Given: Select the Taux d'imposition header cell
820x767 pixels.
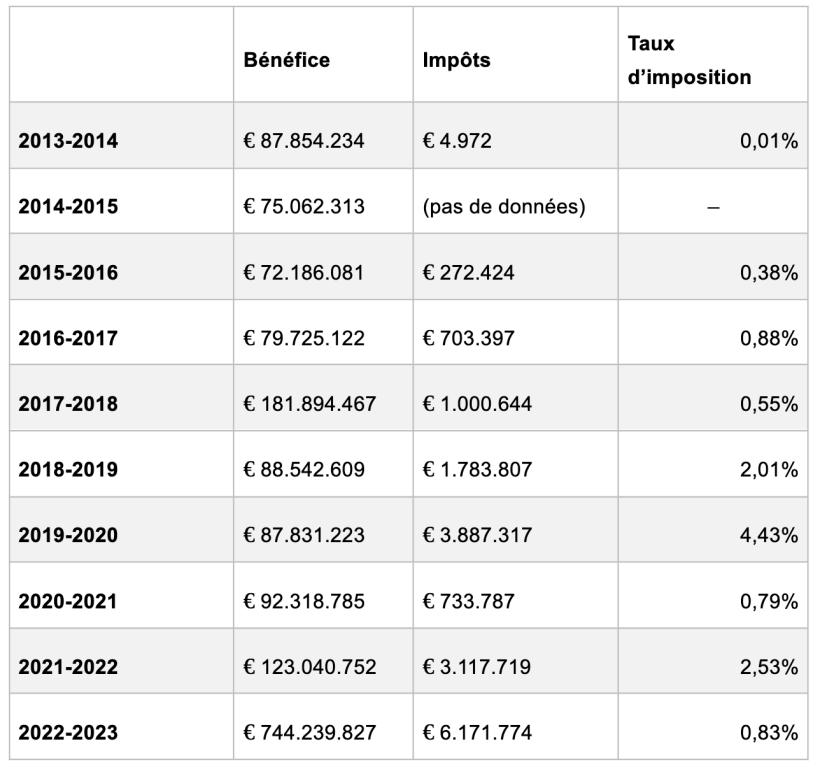Looking at the screenshot, I should point(689,60).
